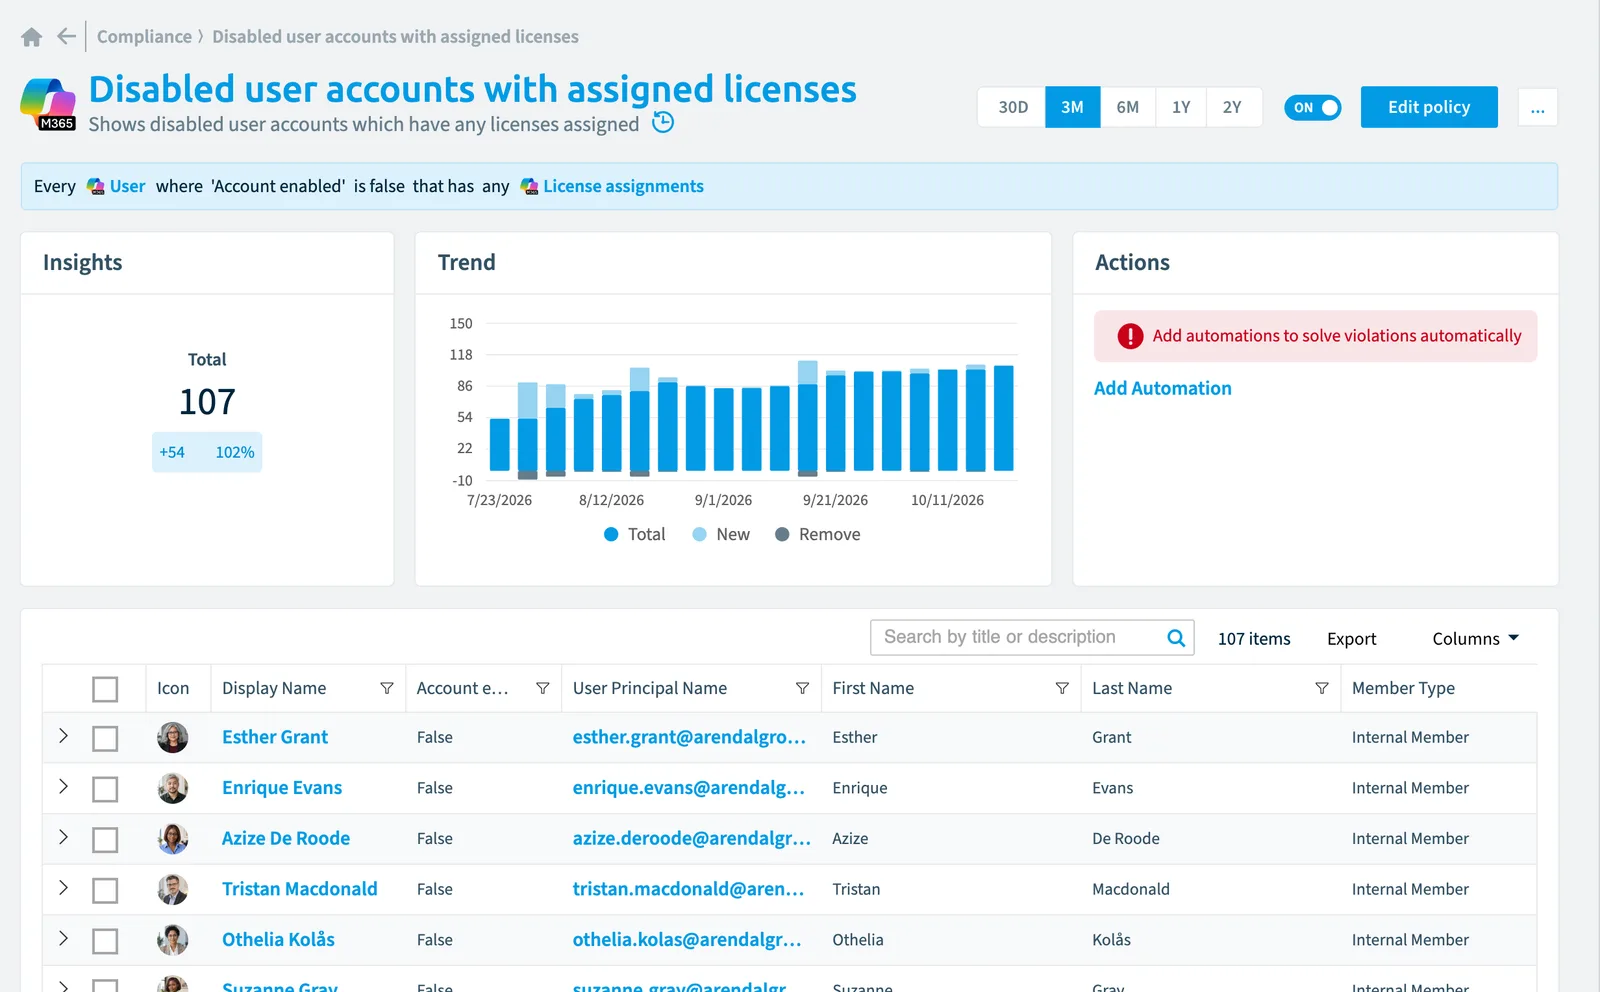The image size is (1600, 992).
Task: Click Tristan Macdonald's avatar
Action: (173, 889)
